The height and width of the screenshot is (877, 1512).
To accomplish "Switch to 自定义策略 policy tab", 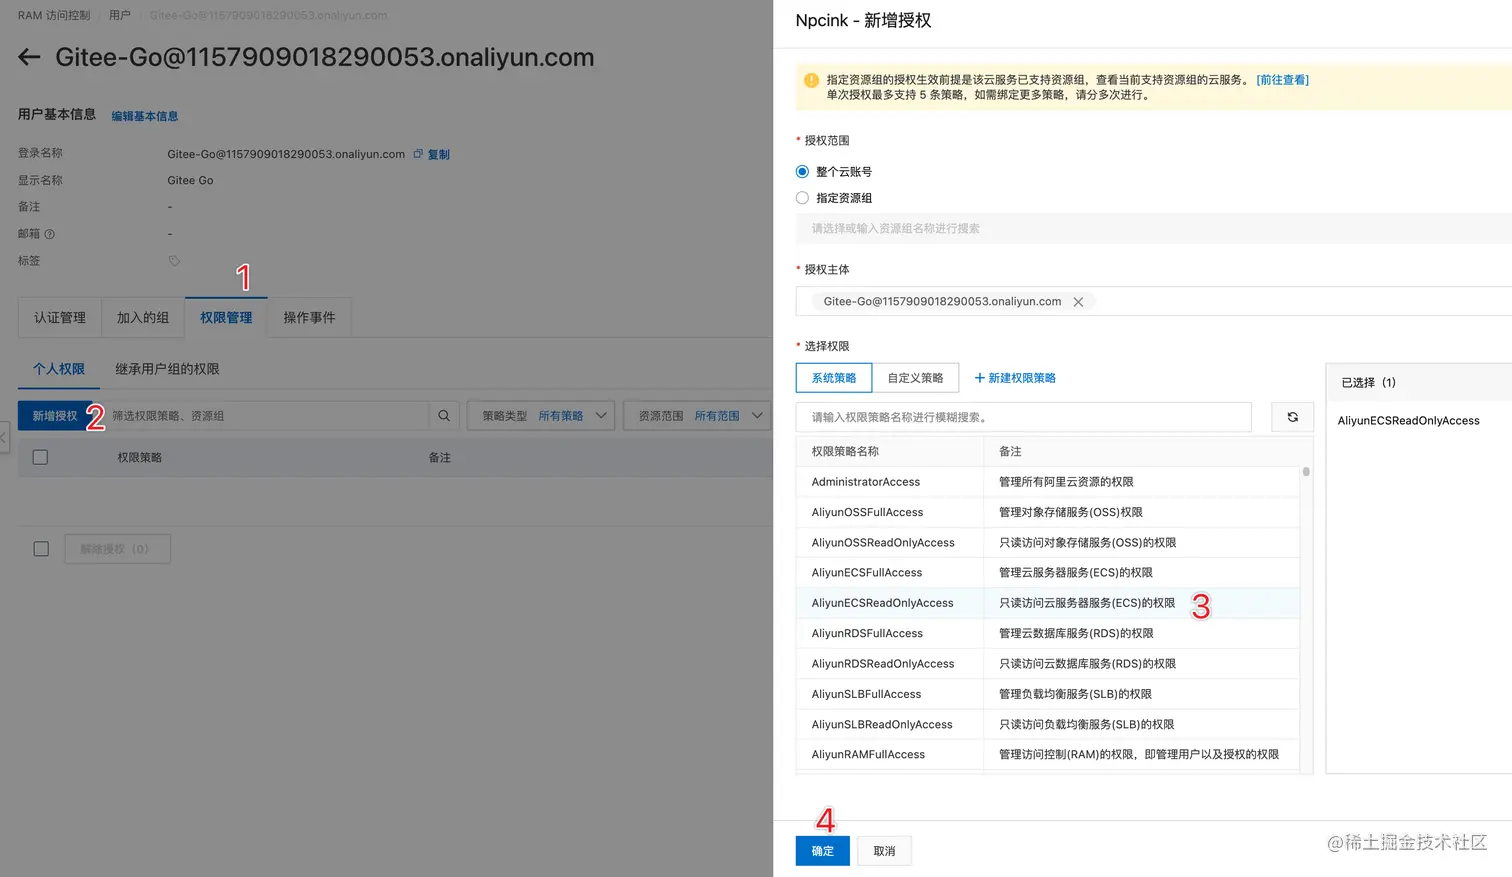I will coord(915,378).
